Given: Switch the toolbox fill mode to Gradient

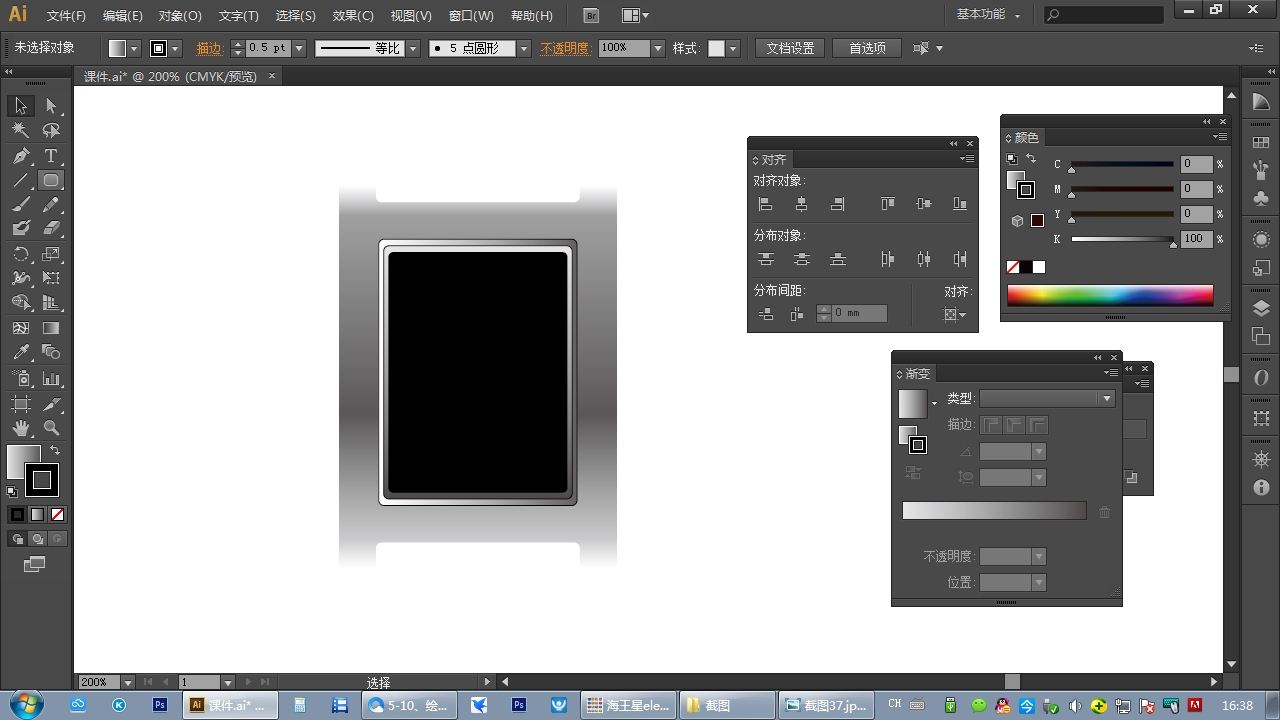Looking at the screenshot, I should [37, 515].
